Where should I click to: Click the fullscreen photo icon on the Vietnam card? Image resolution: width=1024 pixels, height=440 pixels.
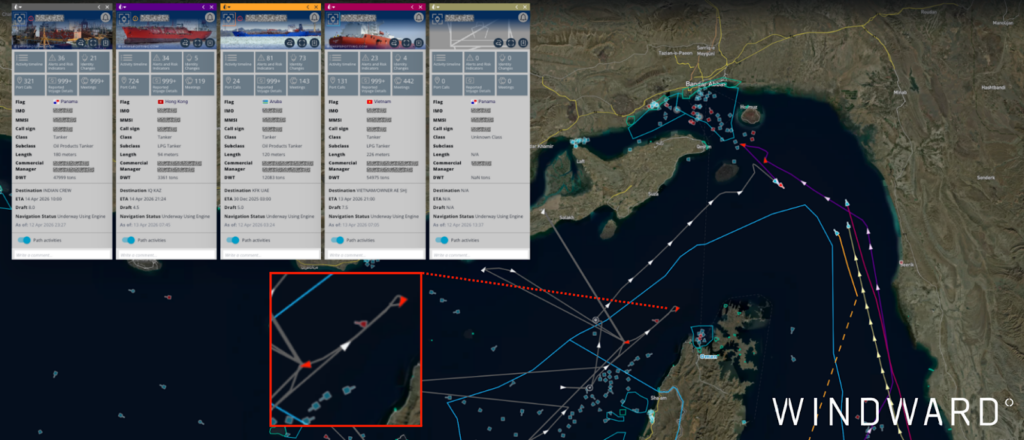click(x=406, y=42)
